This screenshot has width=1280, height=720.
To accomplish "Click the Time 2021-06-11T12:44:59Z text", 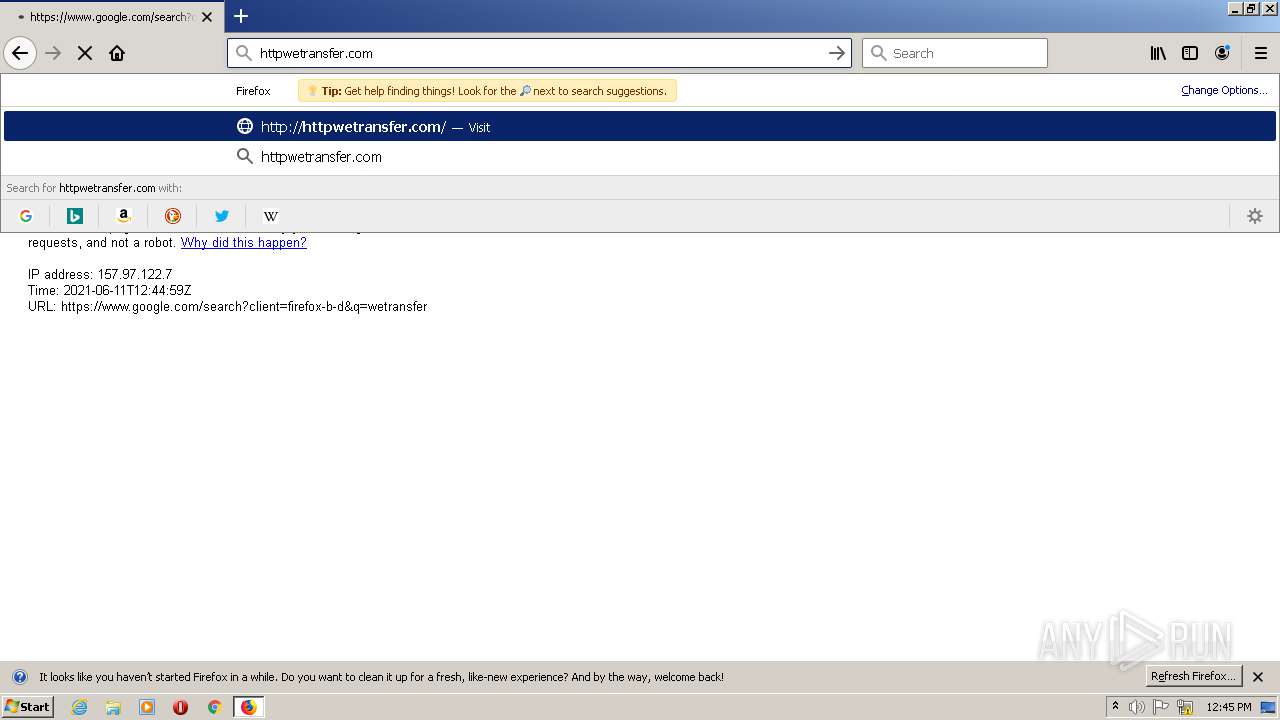I will [110, 290].
